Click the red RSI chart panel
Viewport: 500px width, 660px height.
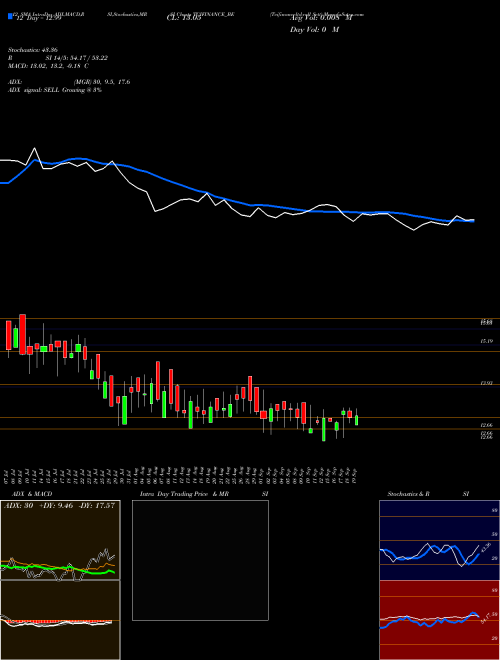(439, 620)
